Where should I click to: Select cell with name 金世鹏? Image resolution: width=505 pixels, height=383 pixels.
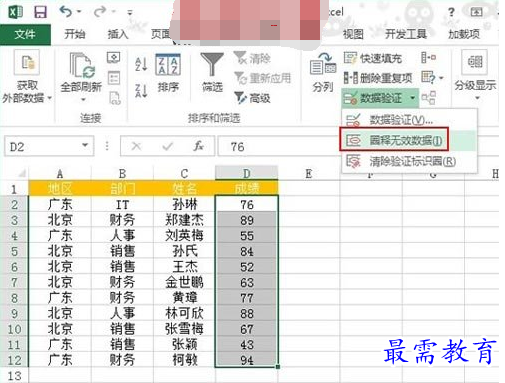(184, 282)
